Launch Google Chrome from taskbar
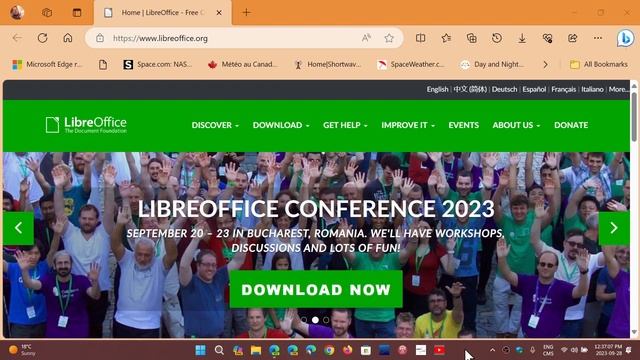640x360 pixels. tap(329, 350)
